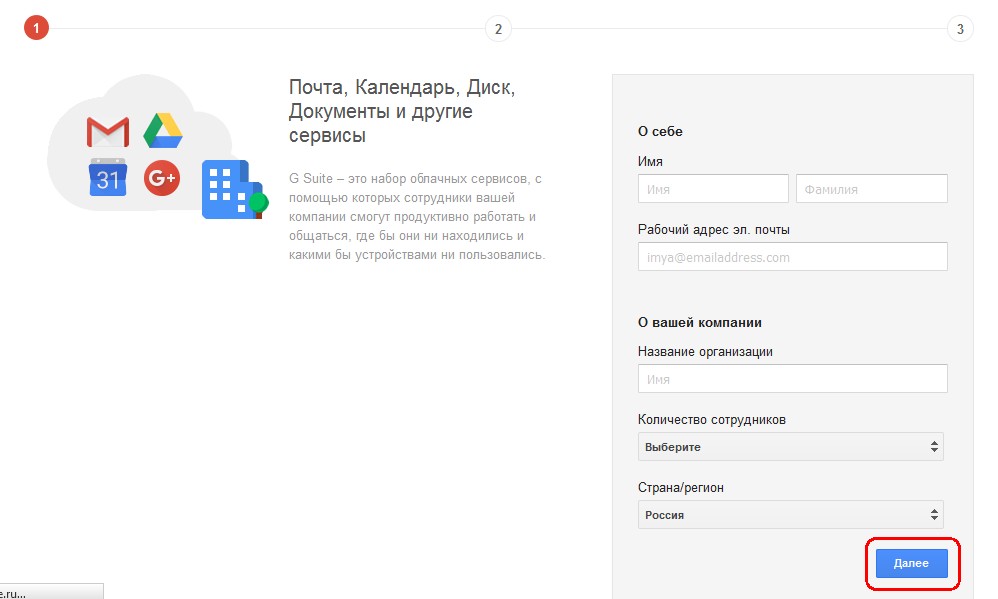
Task: Click the "О себе" section heading
Action: 660,131
